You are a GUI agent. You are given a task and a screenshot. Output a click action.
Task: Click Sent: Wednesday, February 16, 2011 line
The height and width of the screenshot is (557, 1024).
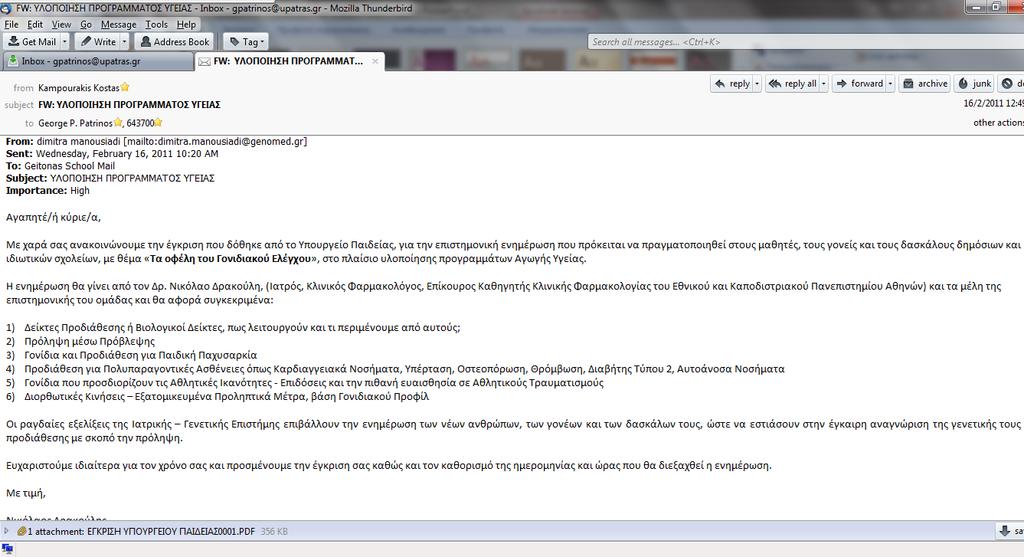[112, 153]
